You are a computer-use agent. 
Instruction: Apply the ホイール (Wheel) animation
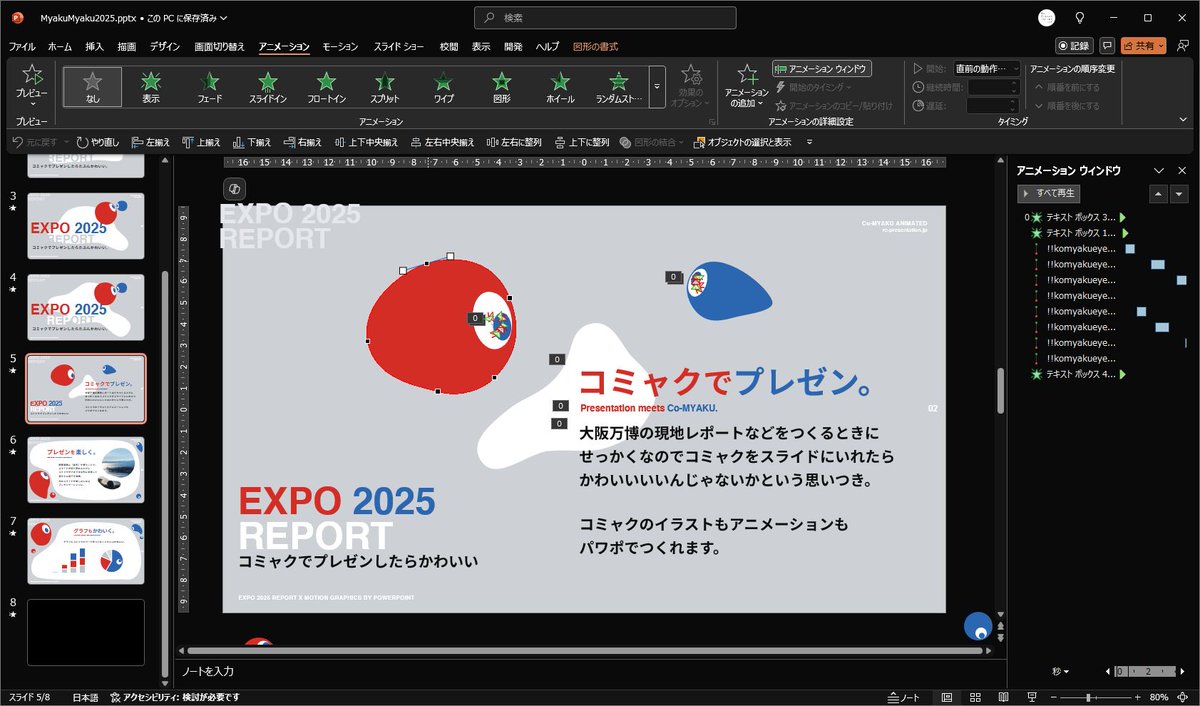(x=559, y=84)
